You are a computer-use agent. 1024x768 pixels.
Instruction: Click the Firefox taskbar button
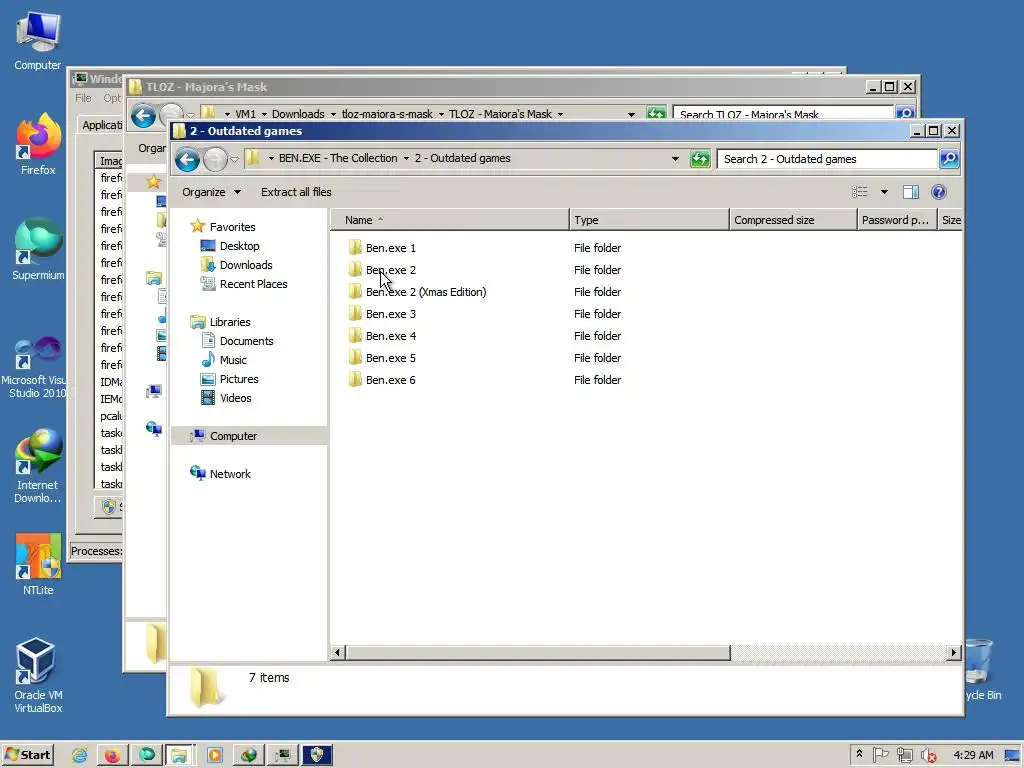[x=112, y=755]
